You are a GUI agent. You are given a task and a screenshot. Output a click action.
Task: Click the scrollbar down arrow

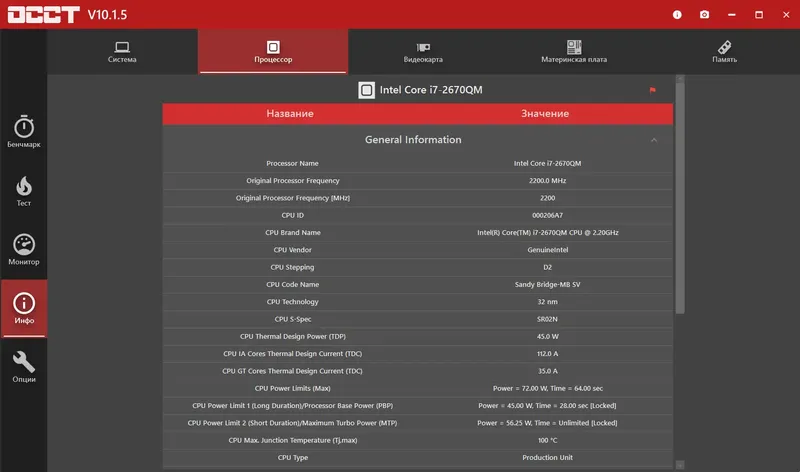pos(680,465)
